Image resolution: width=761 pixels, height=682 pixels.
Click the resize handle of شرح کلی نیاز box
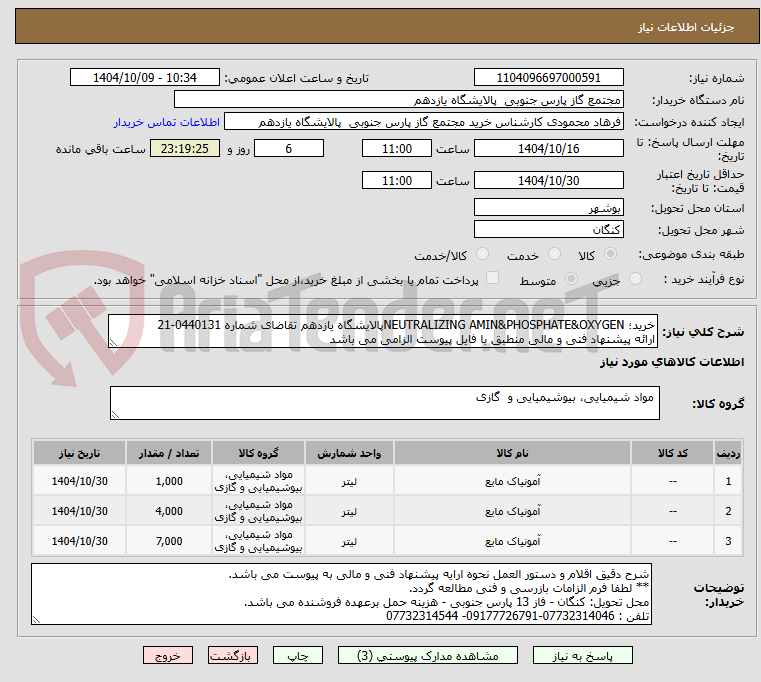click(113, 343)
